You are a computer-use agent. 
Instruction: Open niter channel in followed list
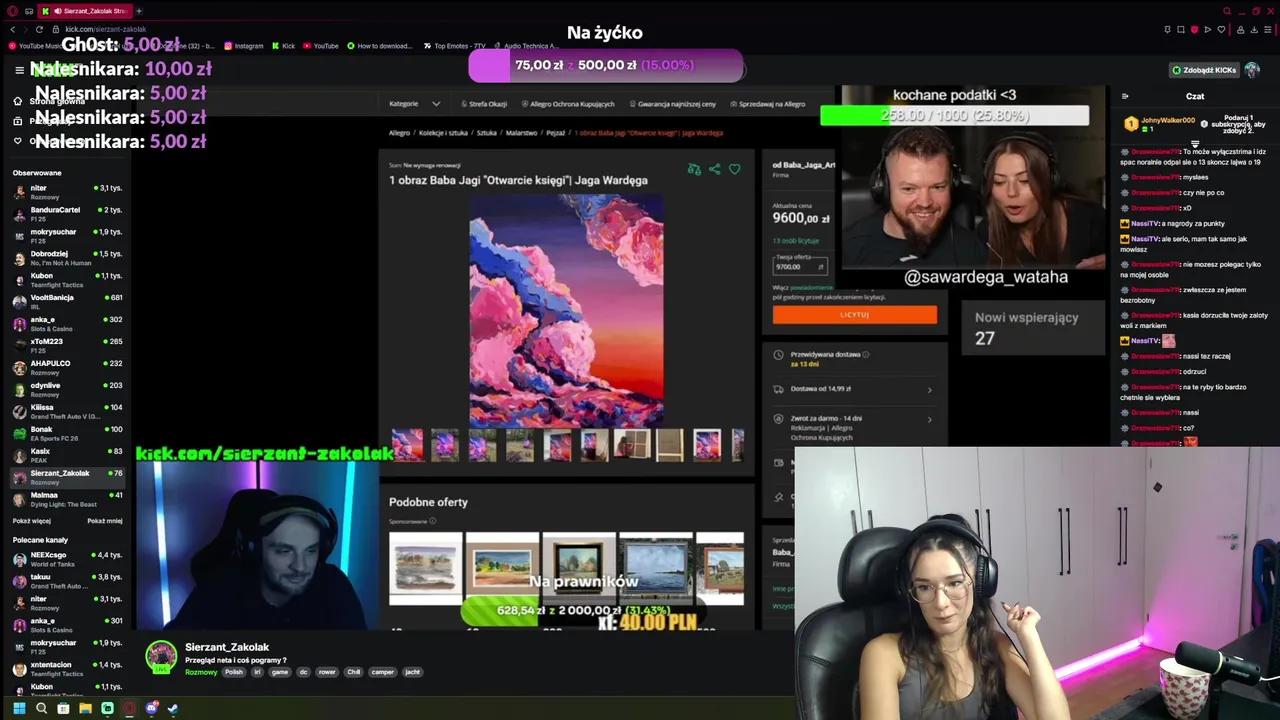pyautogui.click(x=67, y=192)
